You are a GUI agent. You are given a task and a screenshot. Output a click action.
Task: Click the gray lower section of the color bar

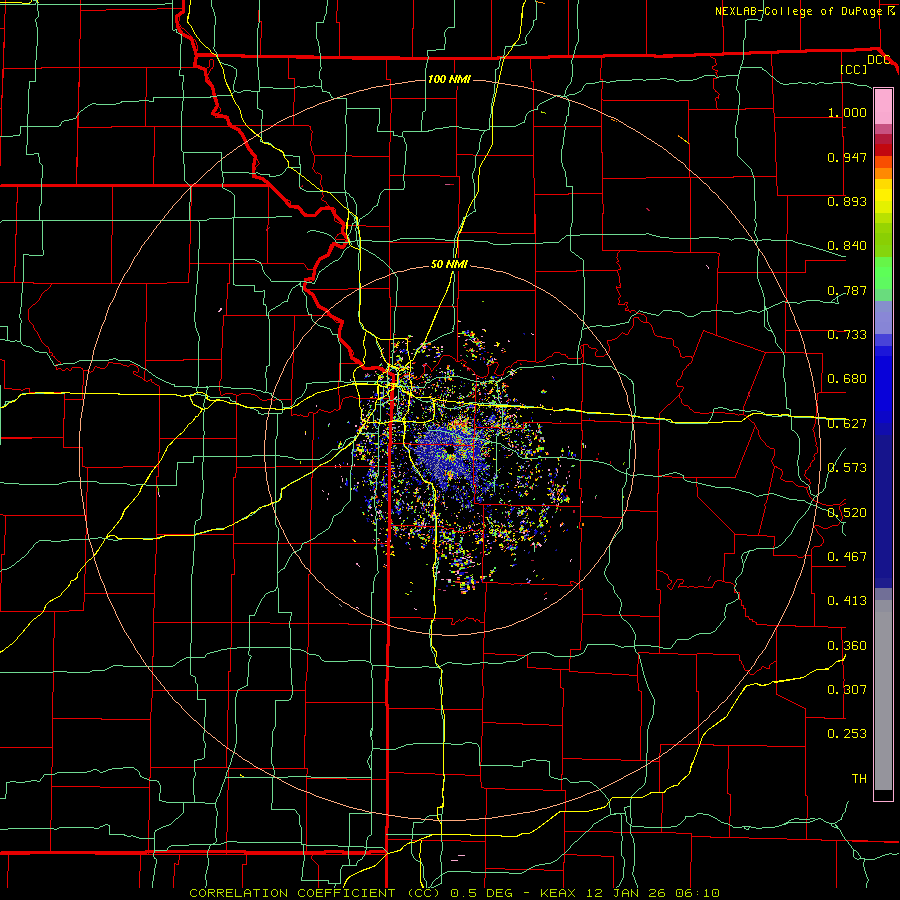pos(883,695)
